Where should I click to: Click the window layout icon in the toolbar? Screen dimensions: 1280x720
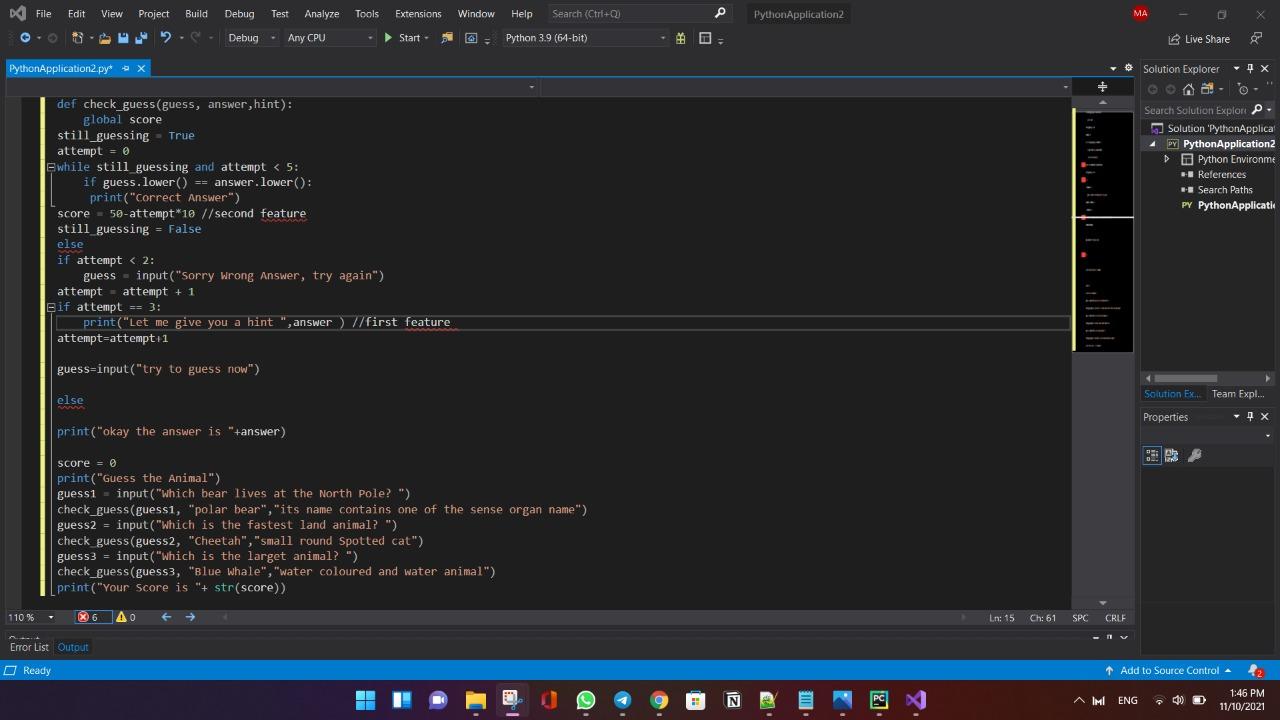pos(705,38)
